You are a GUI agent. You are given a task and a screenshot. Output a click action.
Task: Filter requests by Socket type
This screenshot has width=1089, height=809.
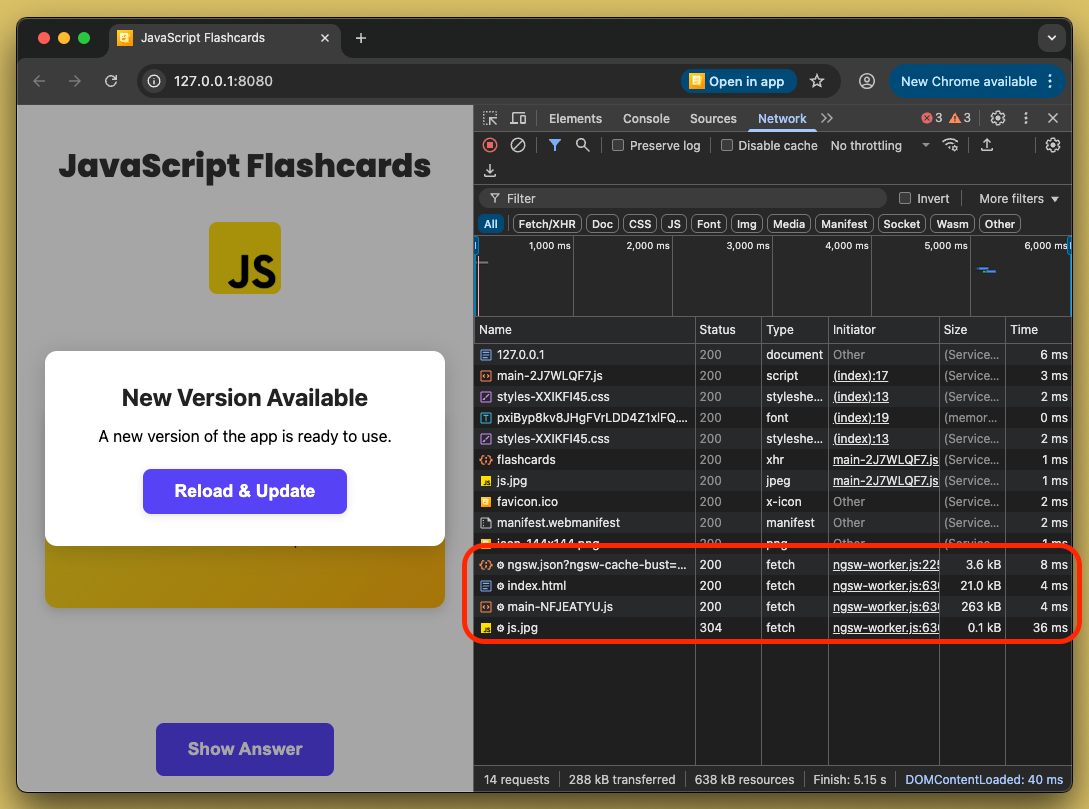coord(901,224)
